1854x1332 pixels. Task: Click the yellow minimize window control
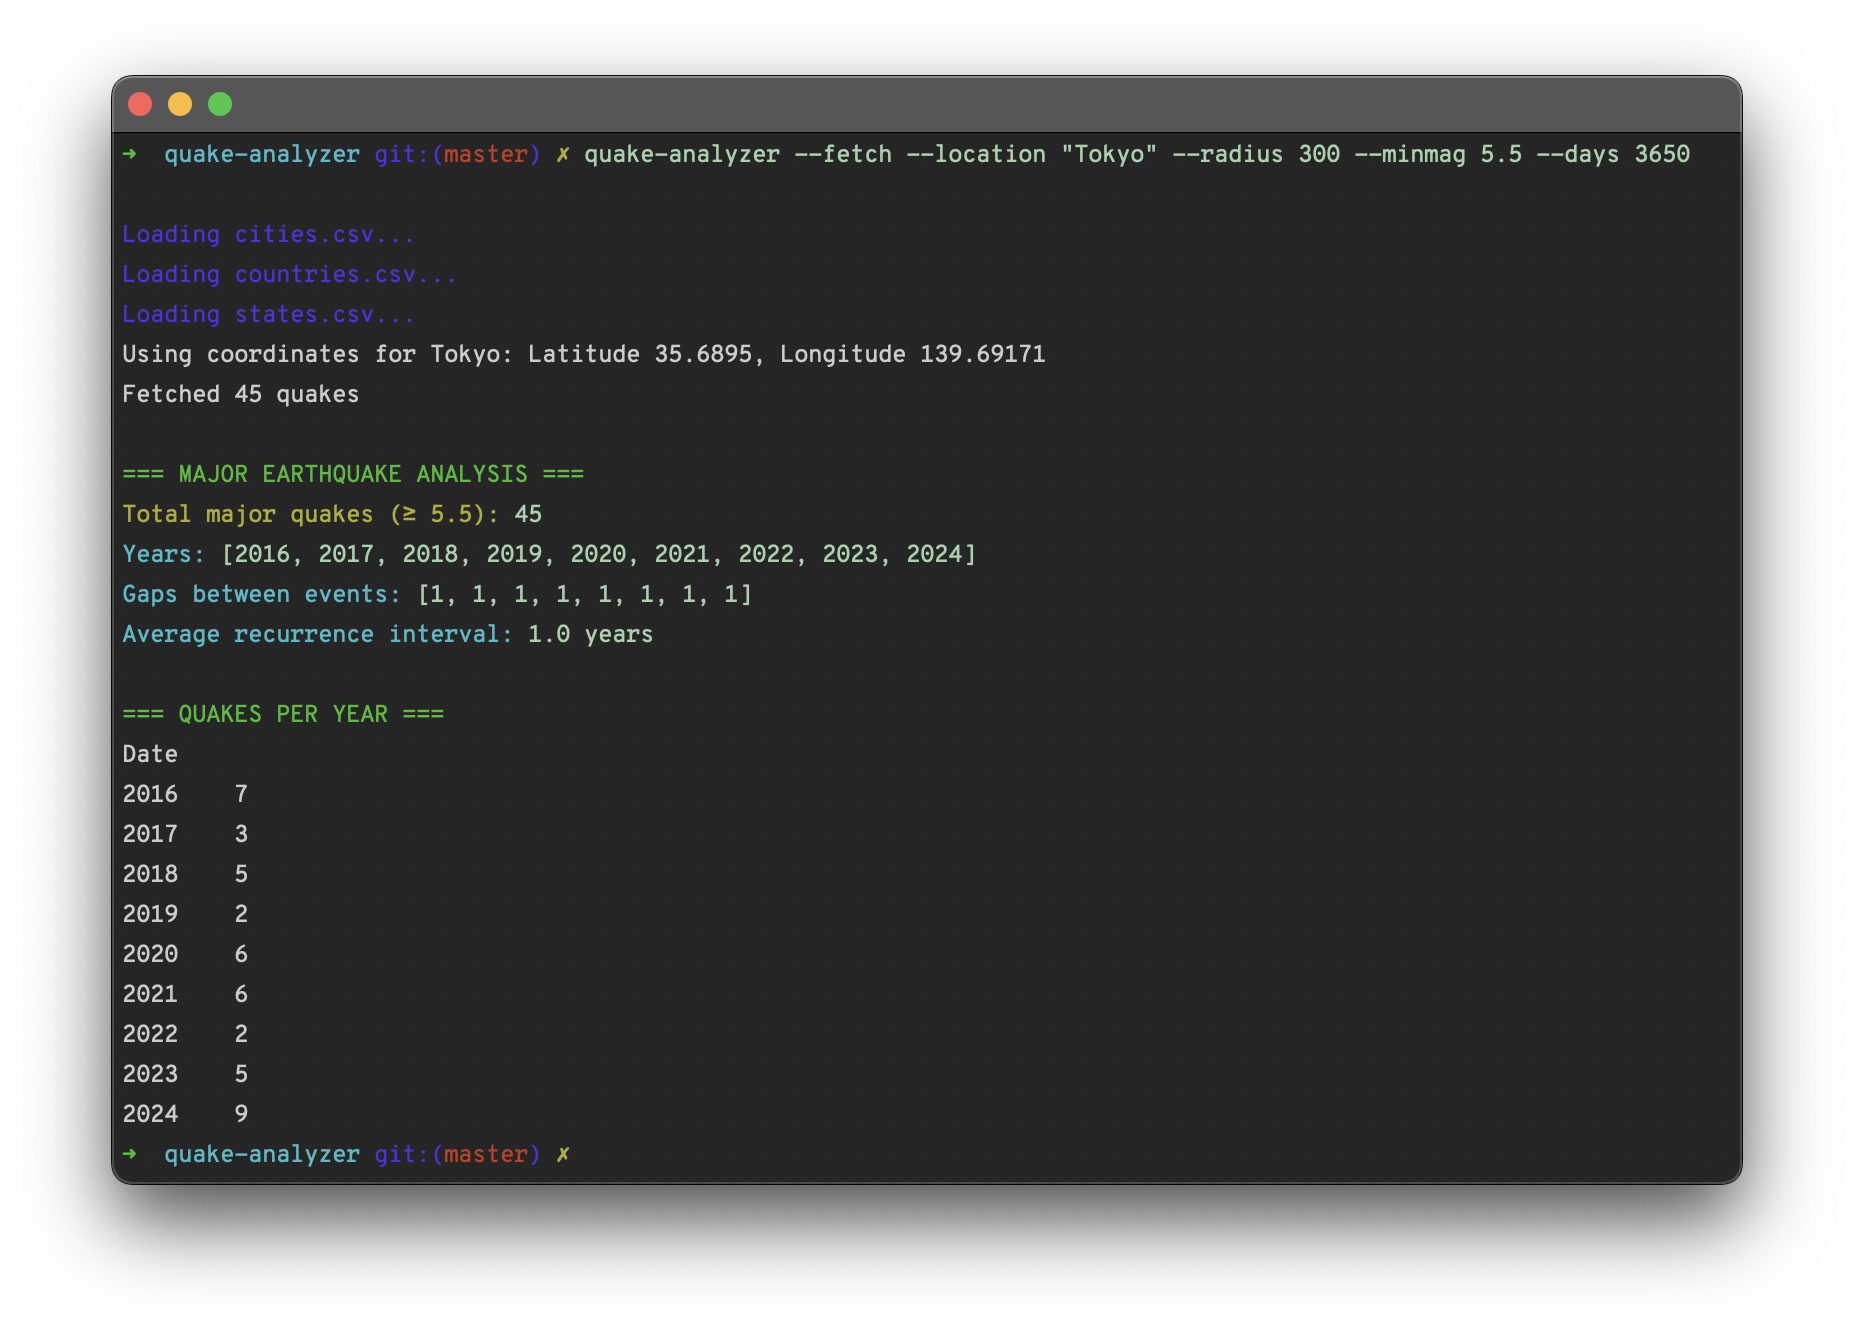pyautogui.click(x=180, y=104)
